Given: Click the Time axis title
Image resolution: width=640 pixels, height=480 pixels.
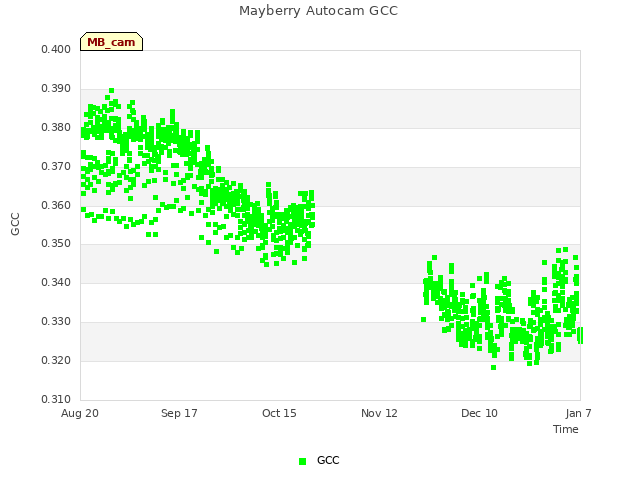Looking at the screenshot, I should click(566, 429).
